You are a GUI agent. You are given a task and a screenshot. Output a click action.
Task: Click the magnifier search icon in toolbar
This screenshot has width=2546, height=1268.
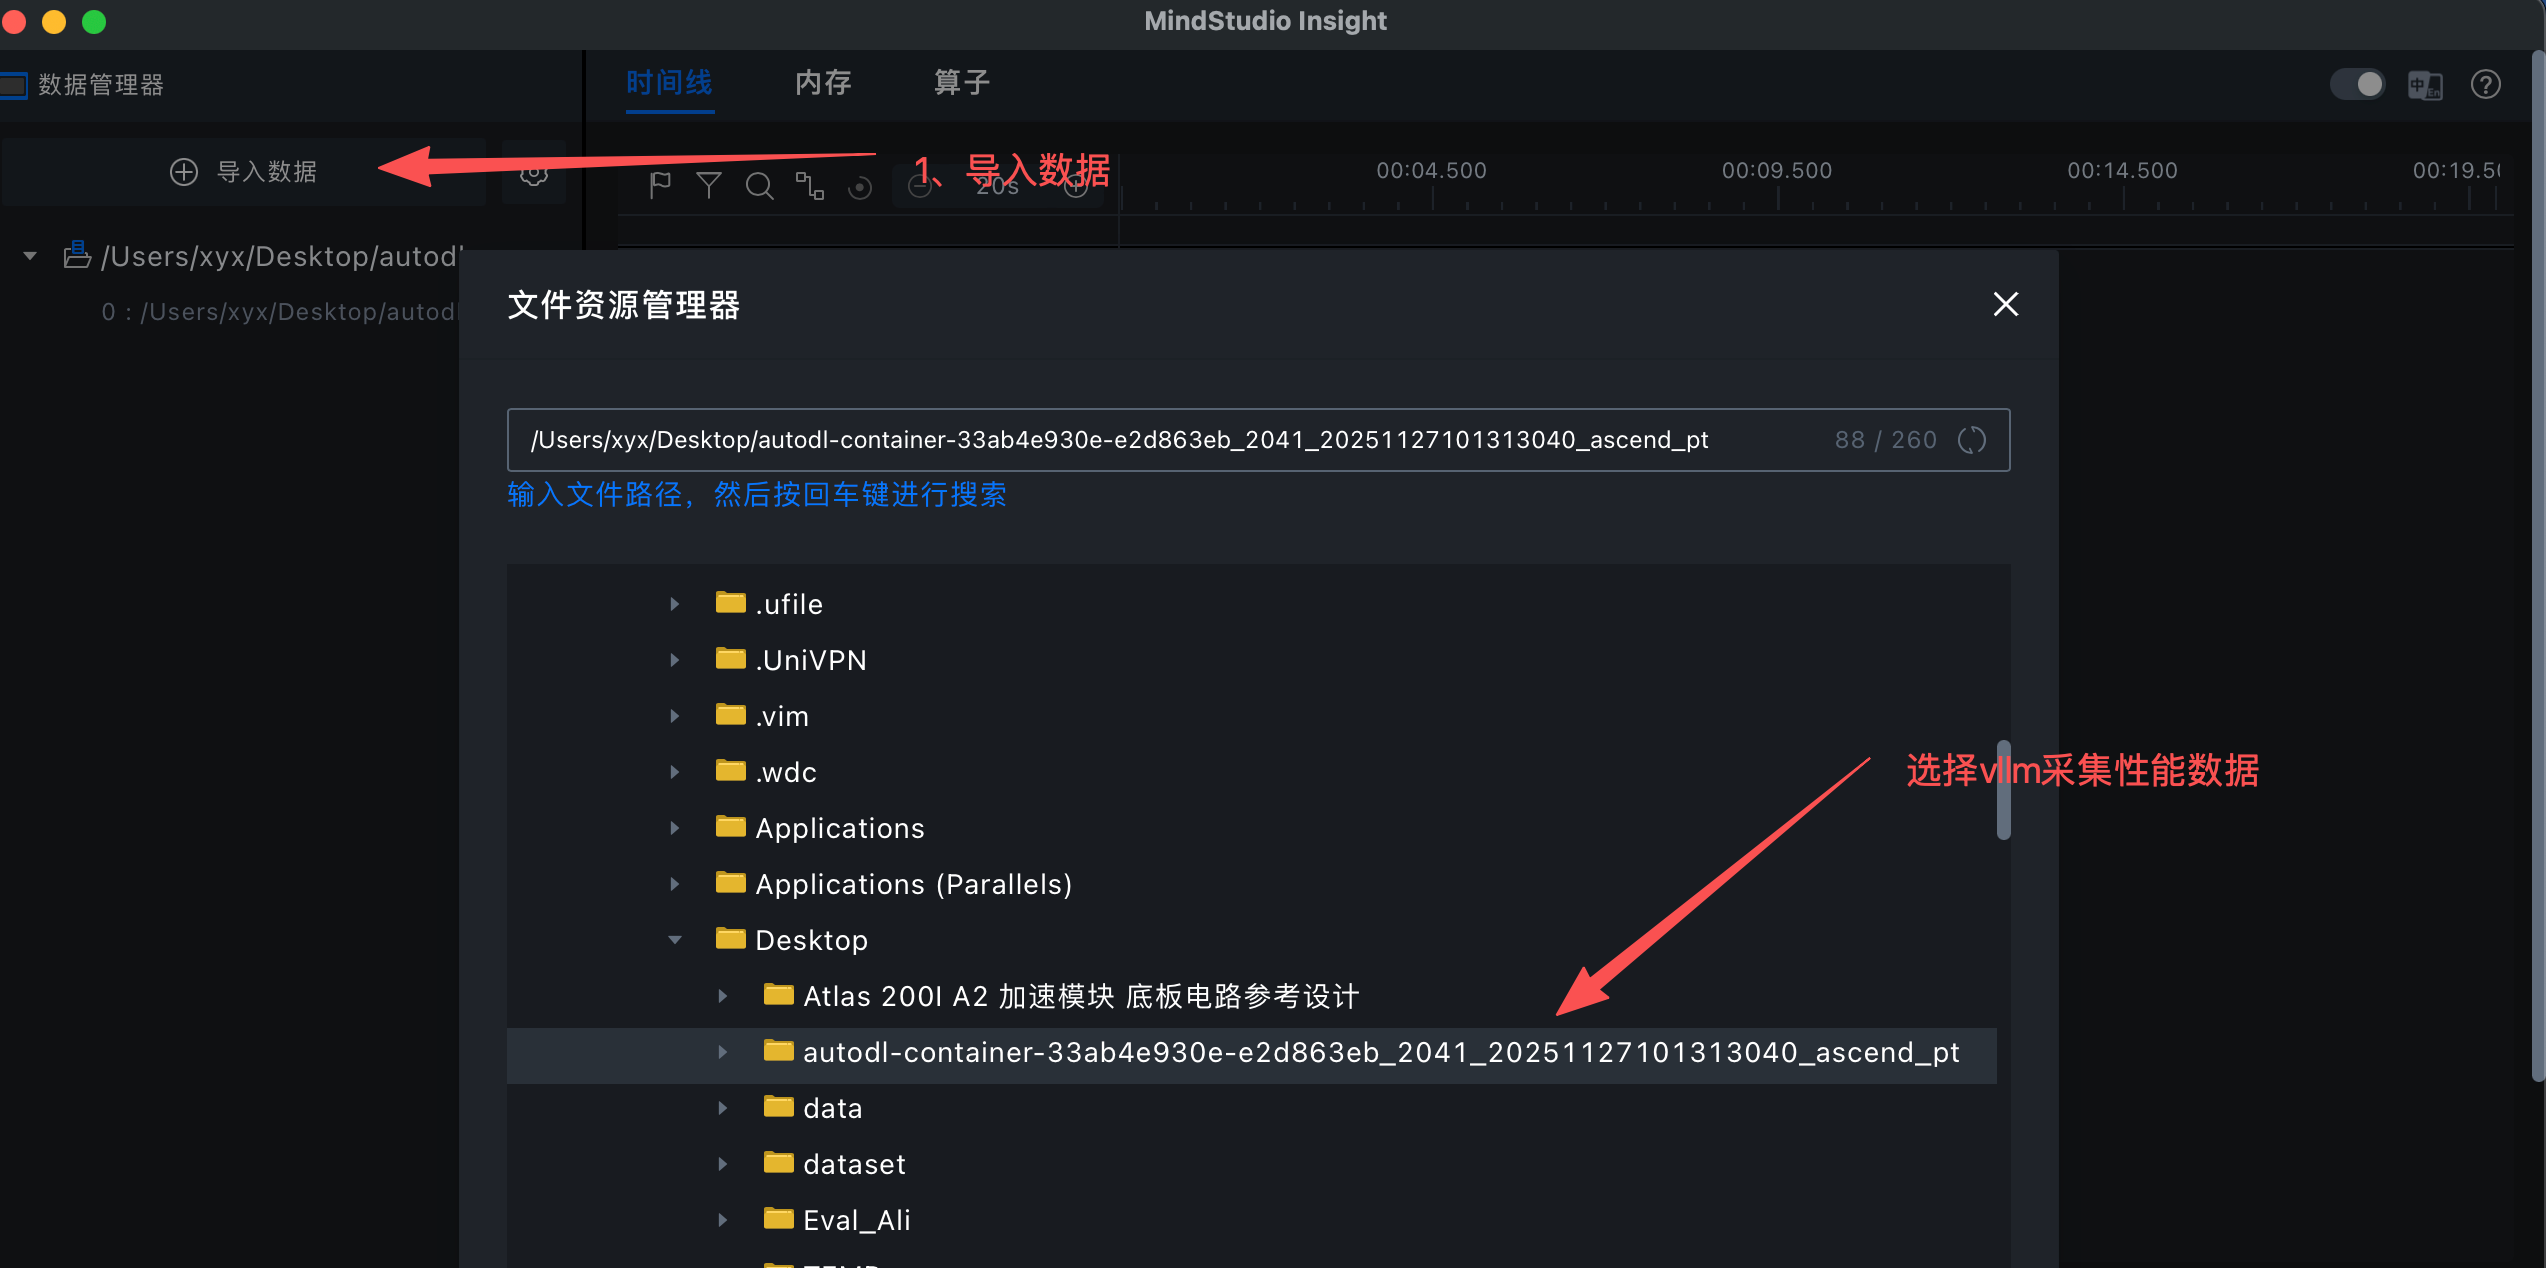click(x=759, y=186)
